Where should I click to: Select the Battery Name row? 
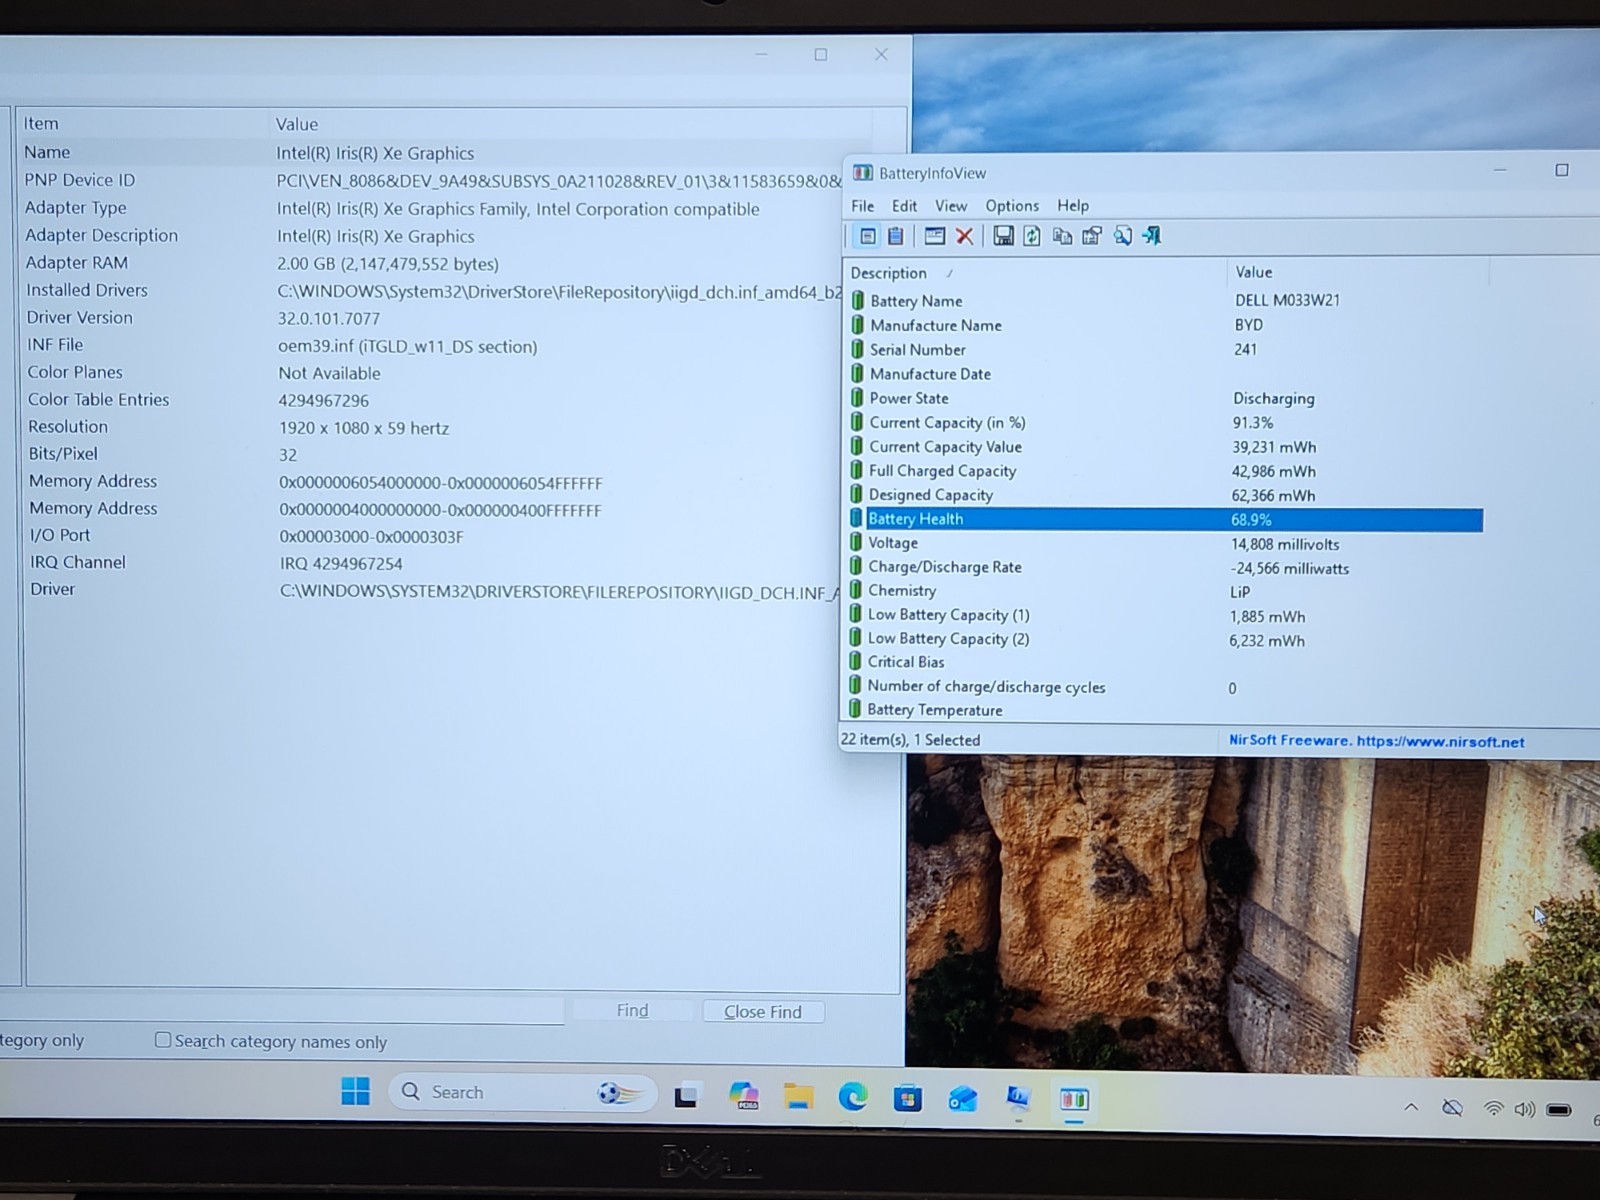point(1165,300)
